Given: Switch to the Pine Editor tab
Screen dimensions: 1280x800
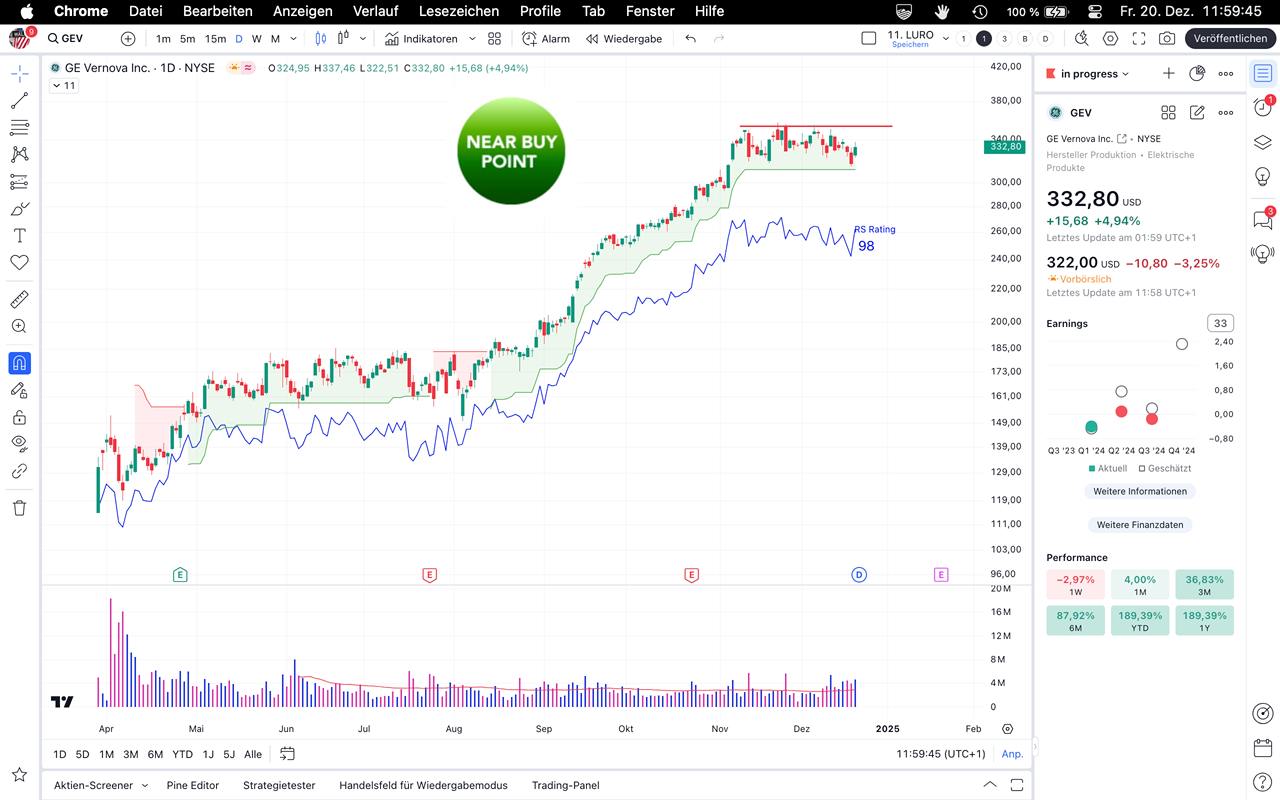Looking at the screenshot, I should (192, 786).
